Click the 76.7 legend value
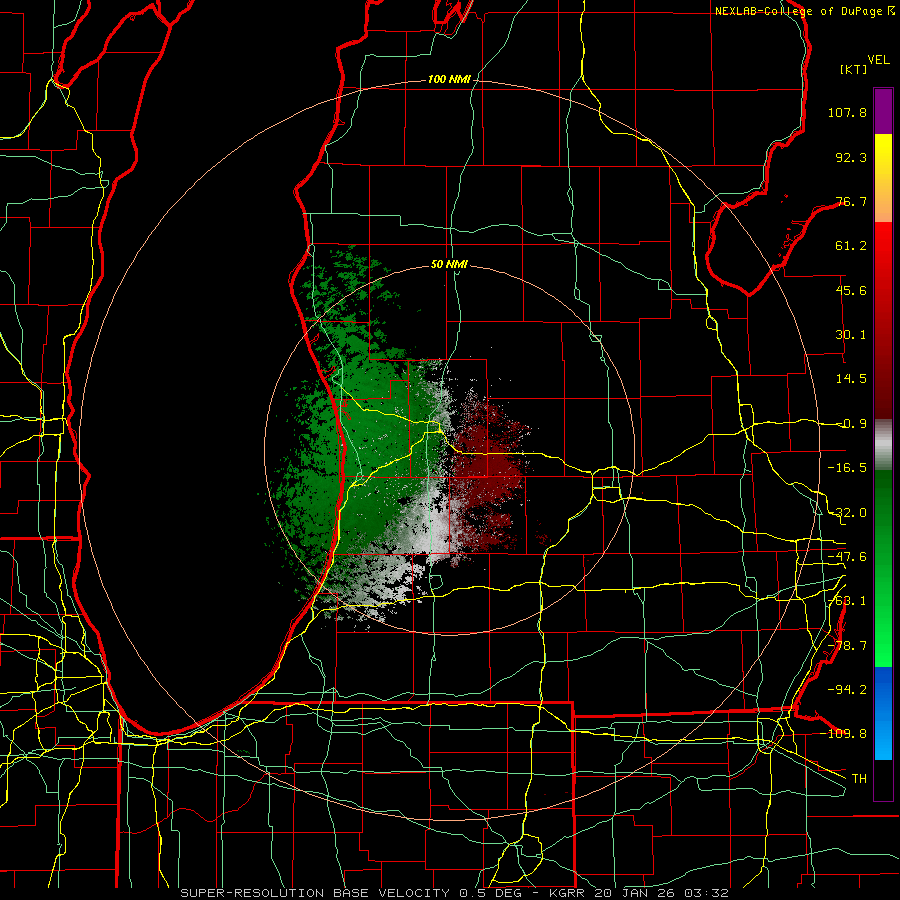The image size is (900, 900). coord(851,201)
